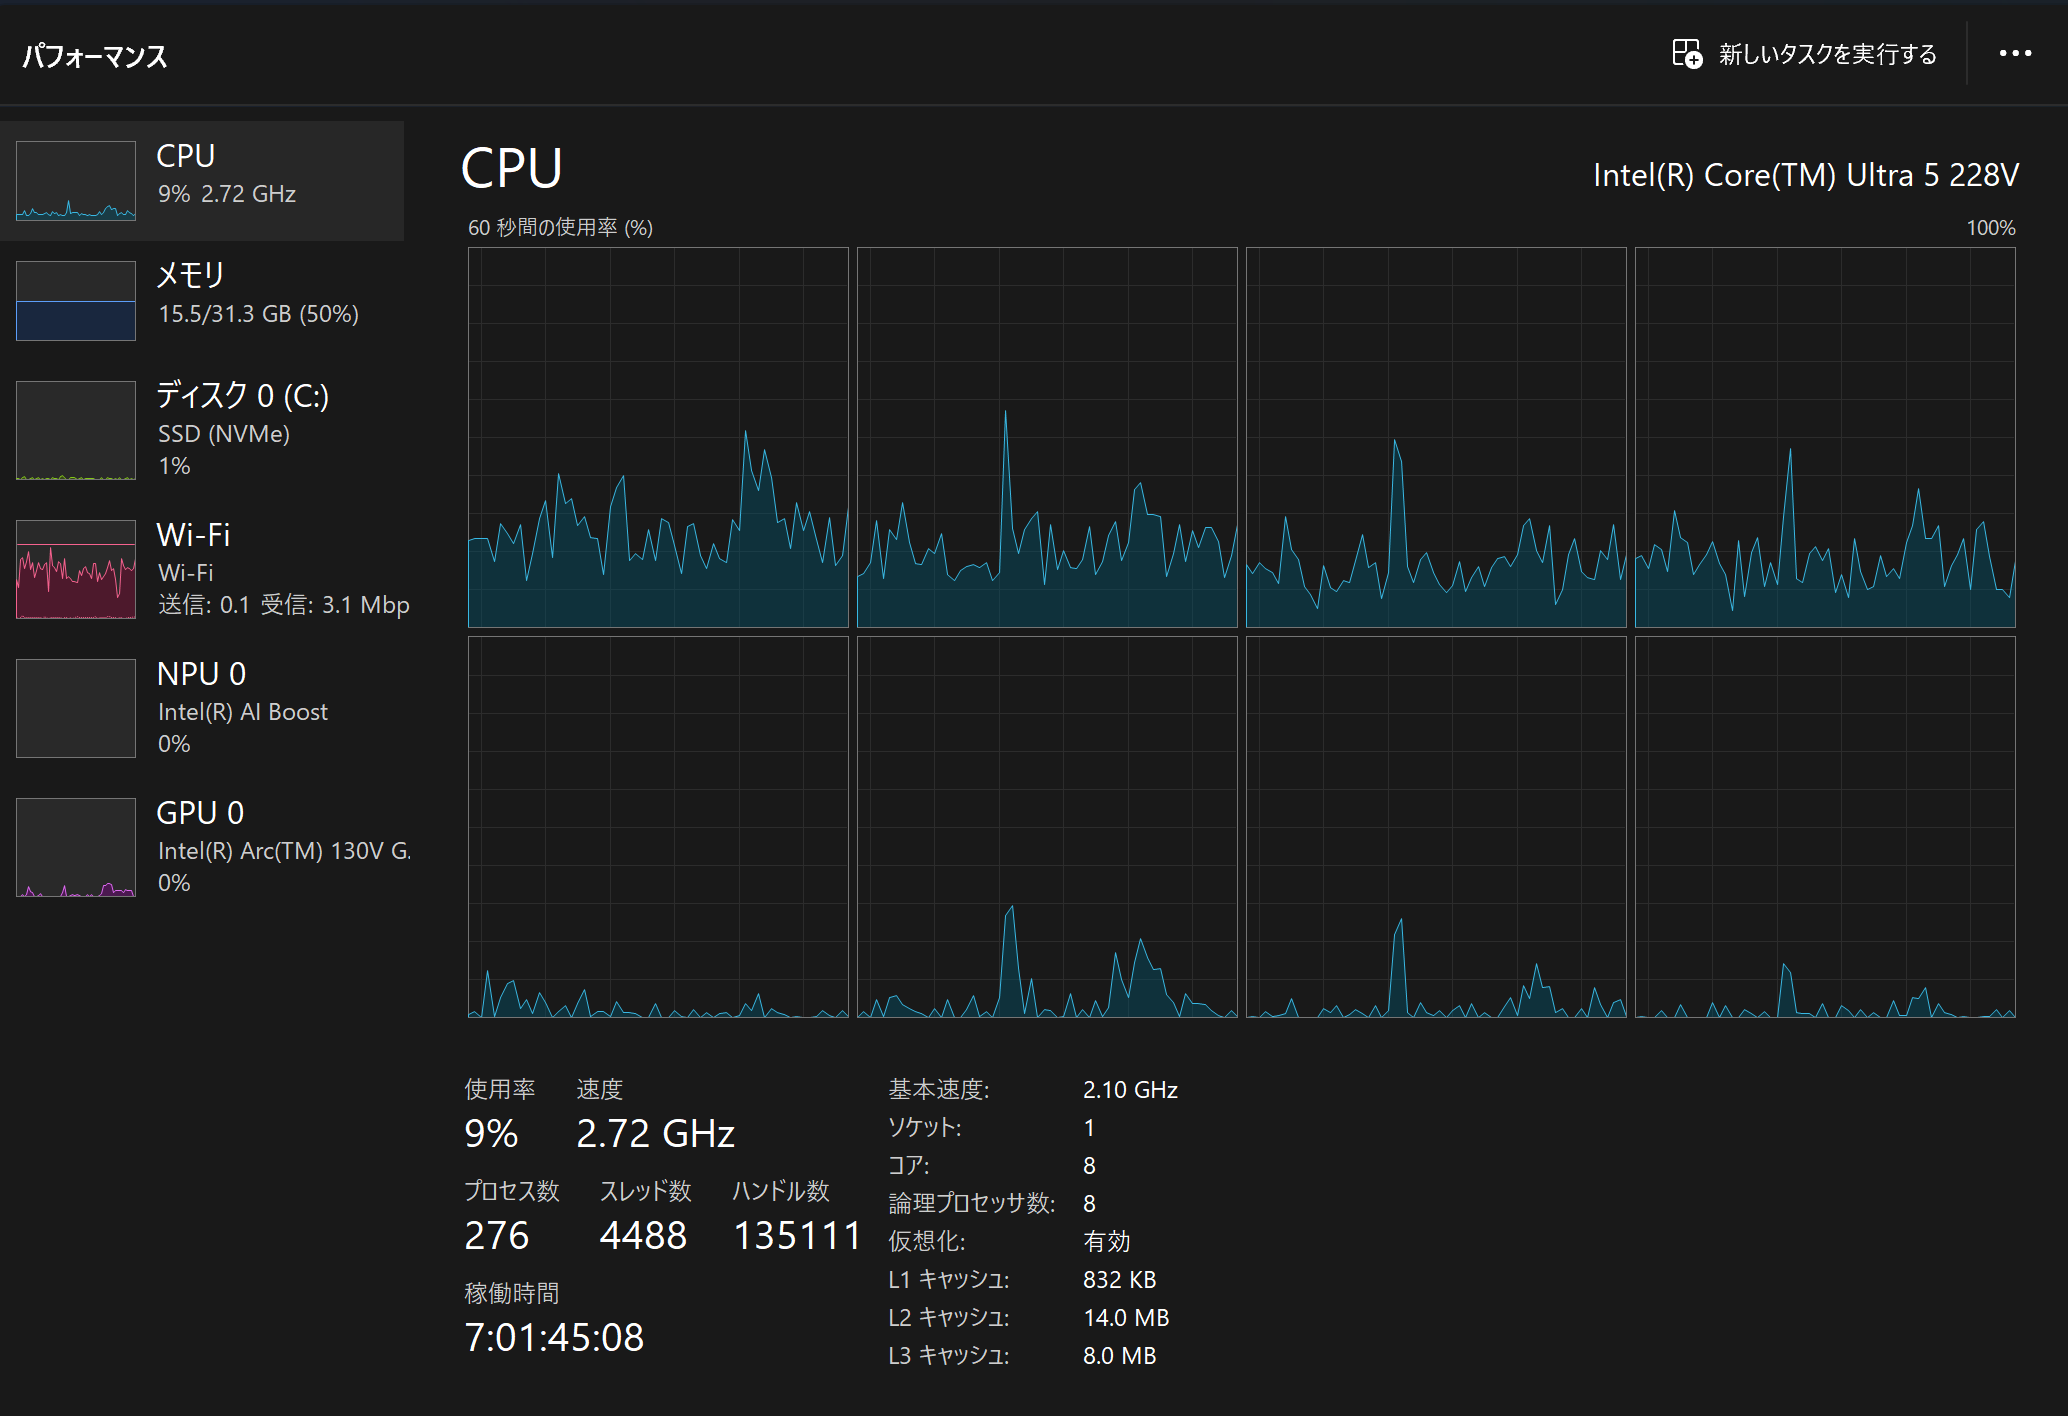Click the bottom-left core usage graph

[x=658, y=827]
